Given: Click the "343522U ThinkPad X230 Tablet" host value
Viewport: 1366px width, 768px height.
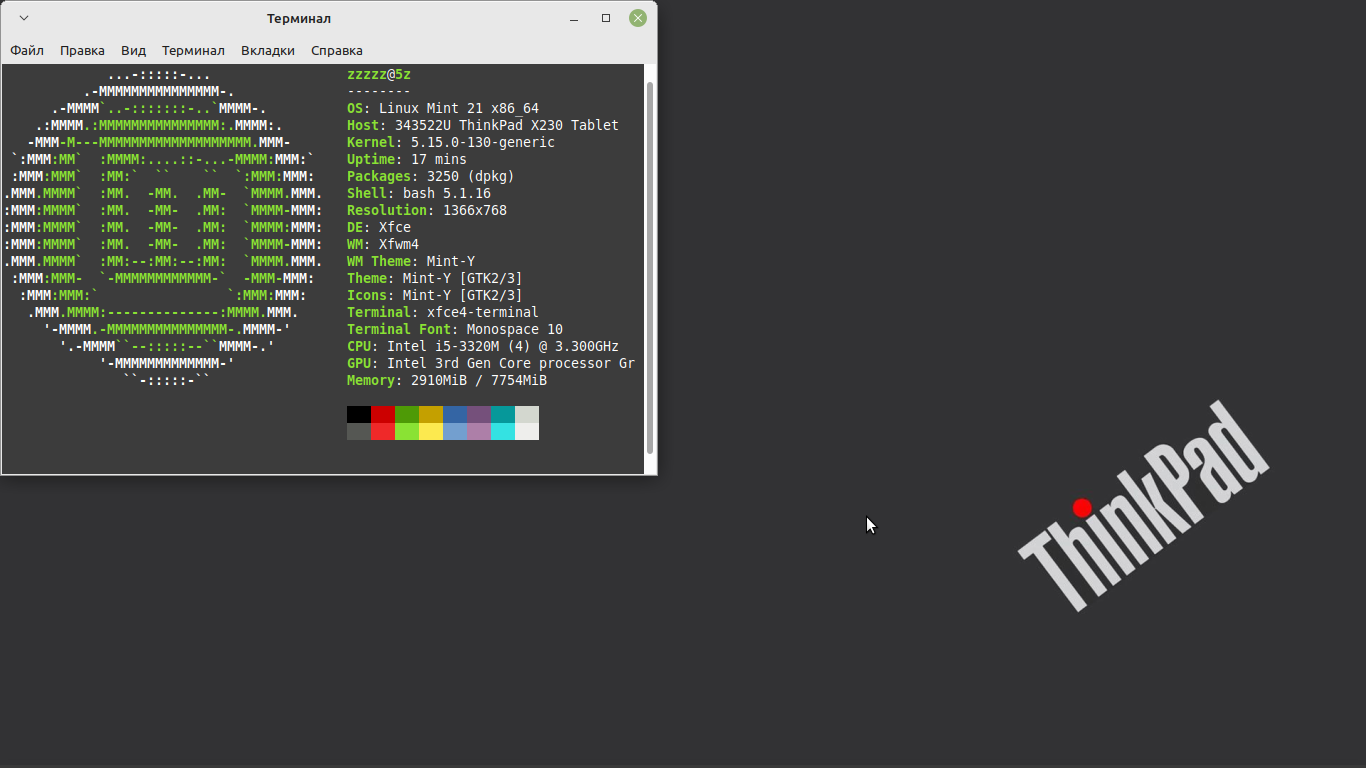Looking at the screenshot, I should pos(507,126).
